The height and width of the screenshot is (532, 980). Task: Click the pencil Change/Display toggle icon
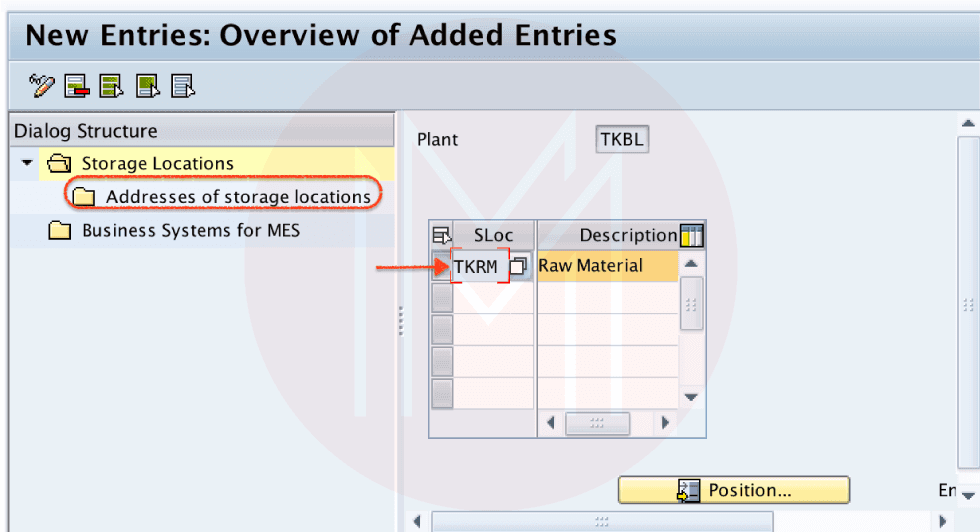pyautogui.click(x=42, y=86)
